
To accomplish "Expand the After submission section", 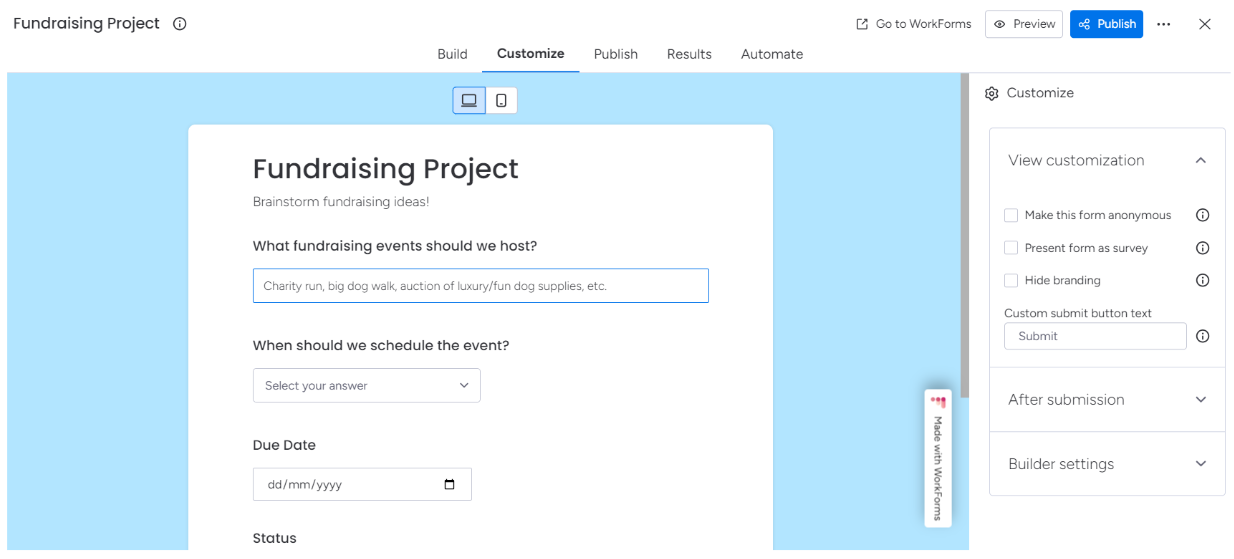I will (x=1107, y=399).
